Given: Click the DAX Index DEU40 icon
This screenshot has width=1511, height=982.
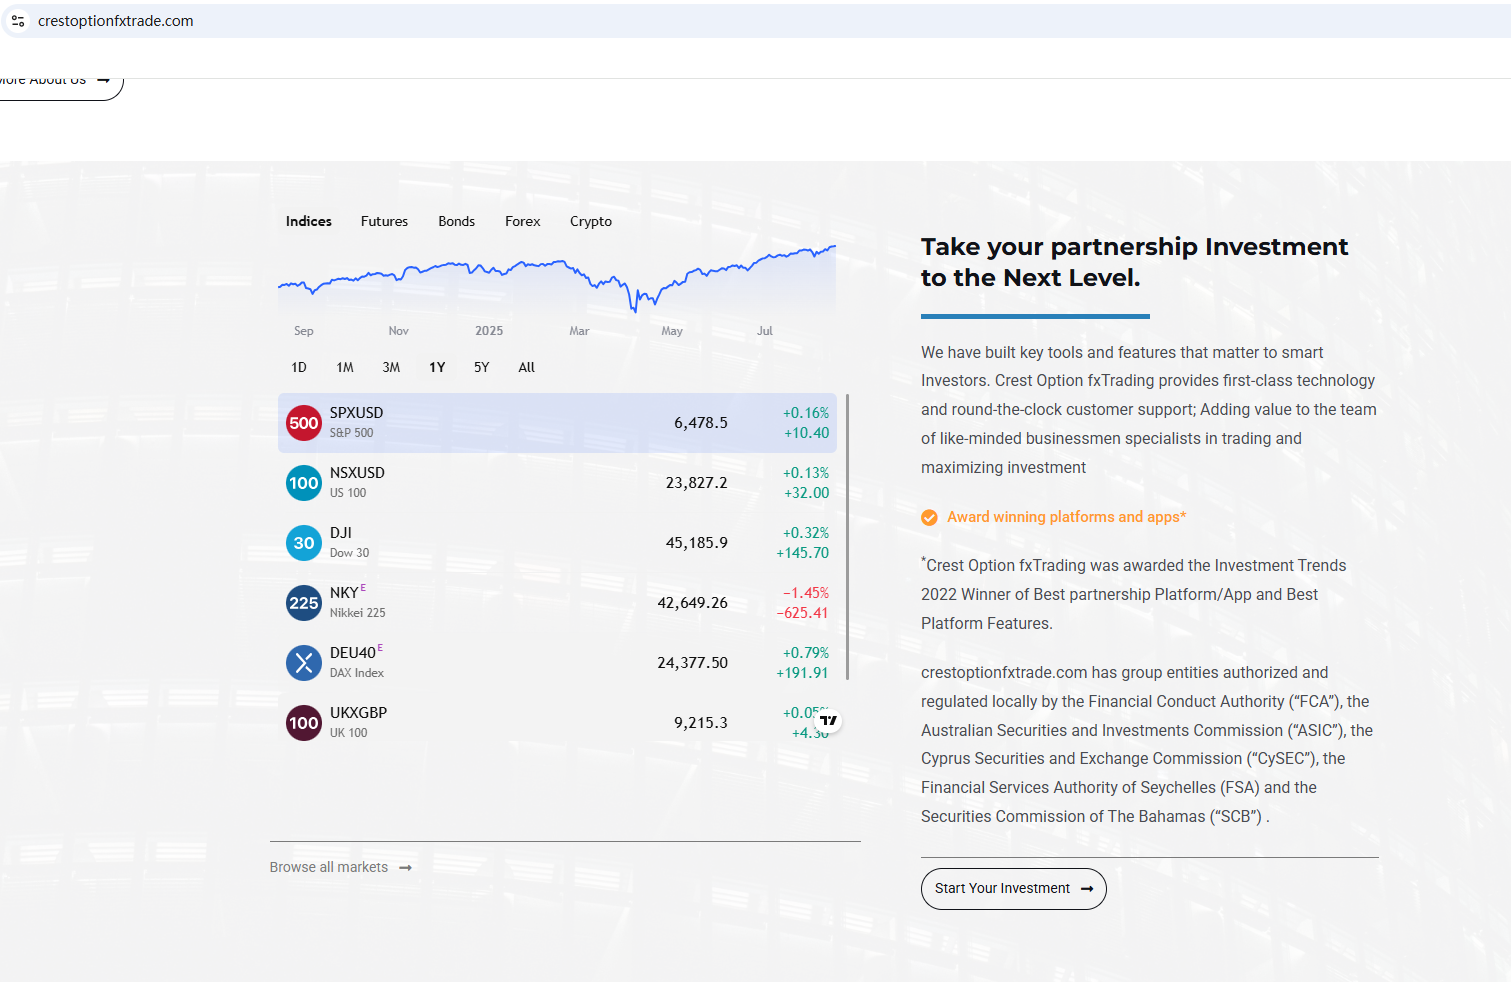Looking at the screenshot, I should pyautogui.click(x=304, y=663).
